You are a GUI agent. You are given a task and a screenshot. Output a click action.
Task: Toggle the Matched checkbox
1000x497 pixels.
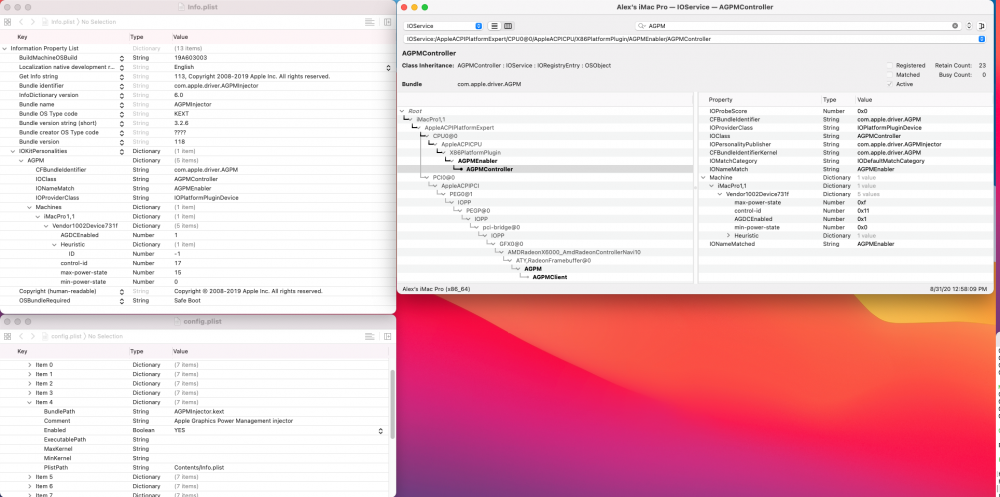[890, 75]
